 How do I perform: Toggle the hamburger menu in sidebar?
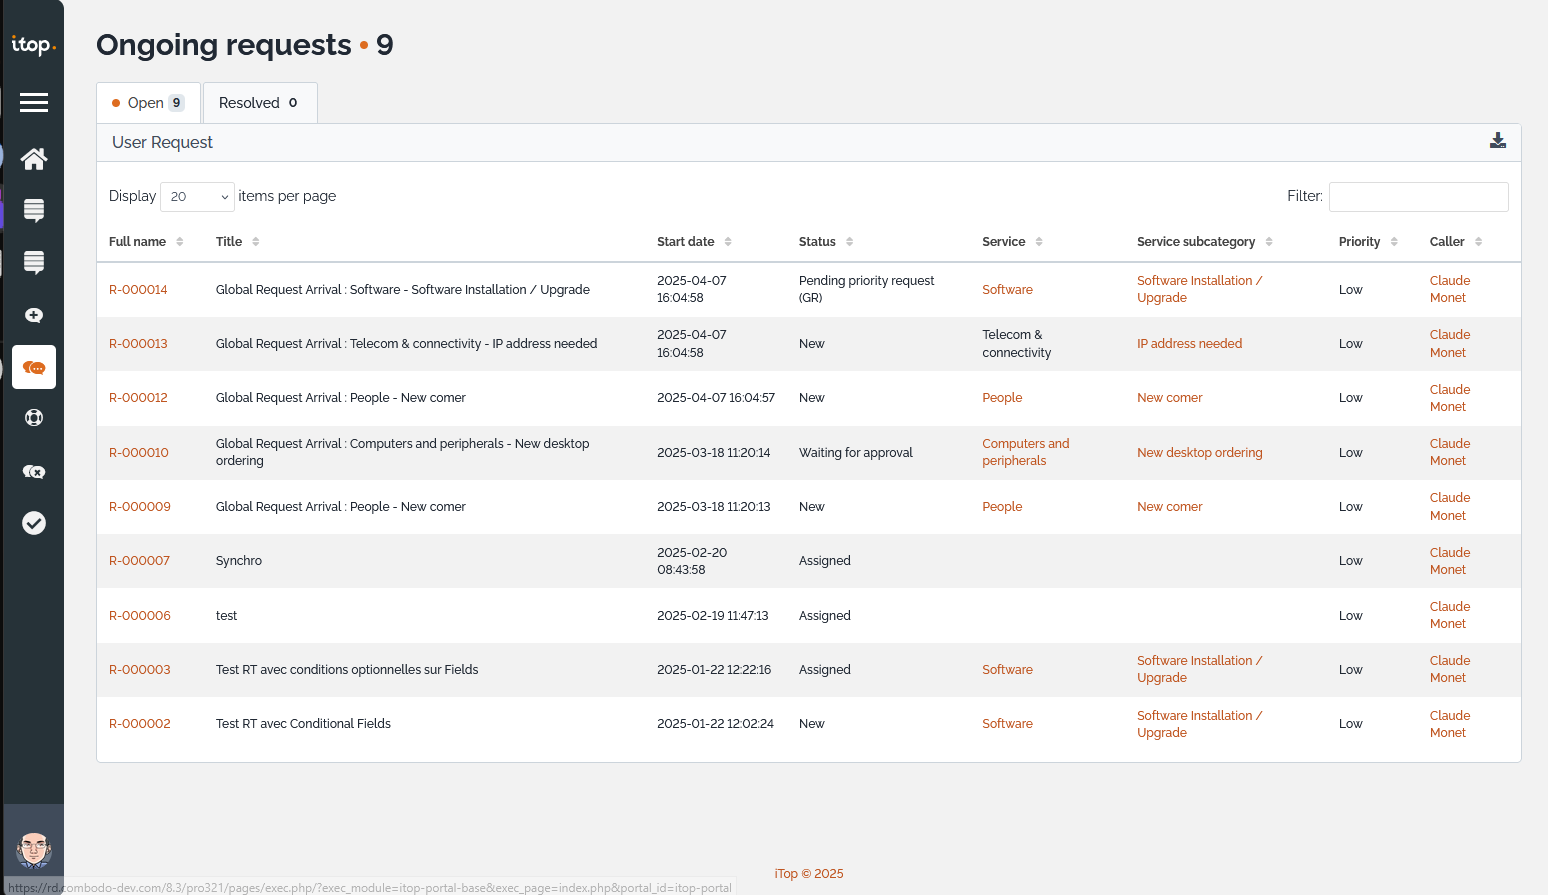click(x=34, y=102)
